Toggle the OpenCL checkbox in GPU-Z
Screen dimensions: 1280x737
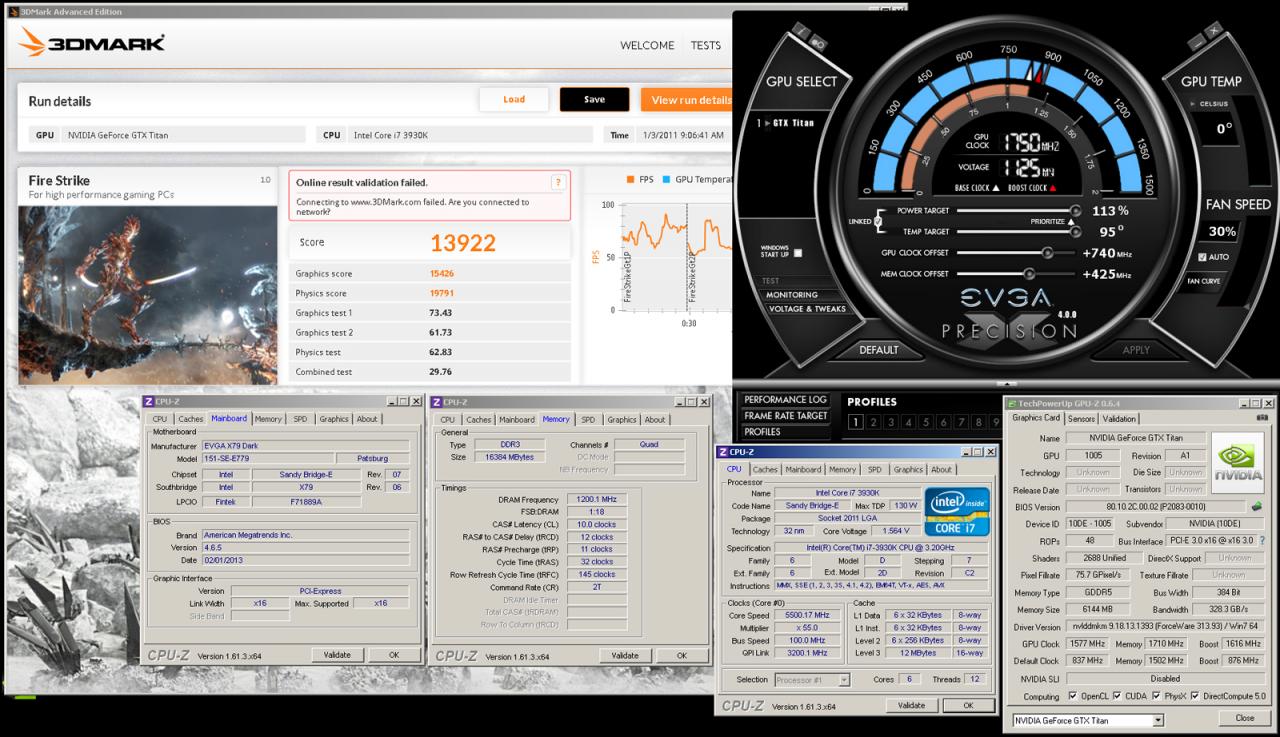pyautogui.click(x=1073, y=696)
